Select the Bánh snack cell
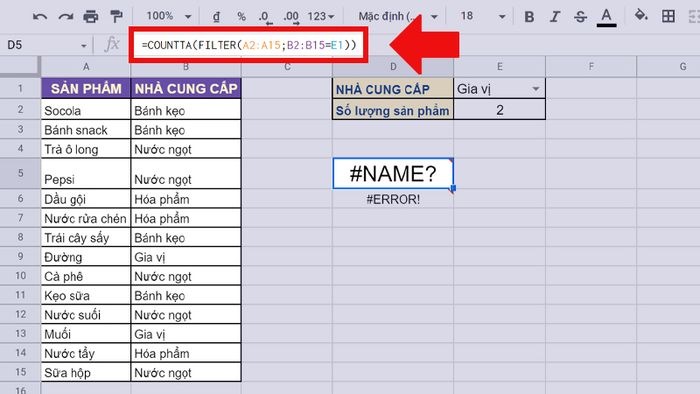This screenshot has width=700, height=394. pos(86,129)
